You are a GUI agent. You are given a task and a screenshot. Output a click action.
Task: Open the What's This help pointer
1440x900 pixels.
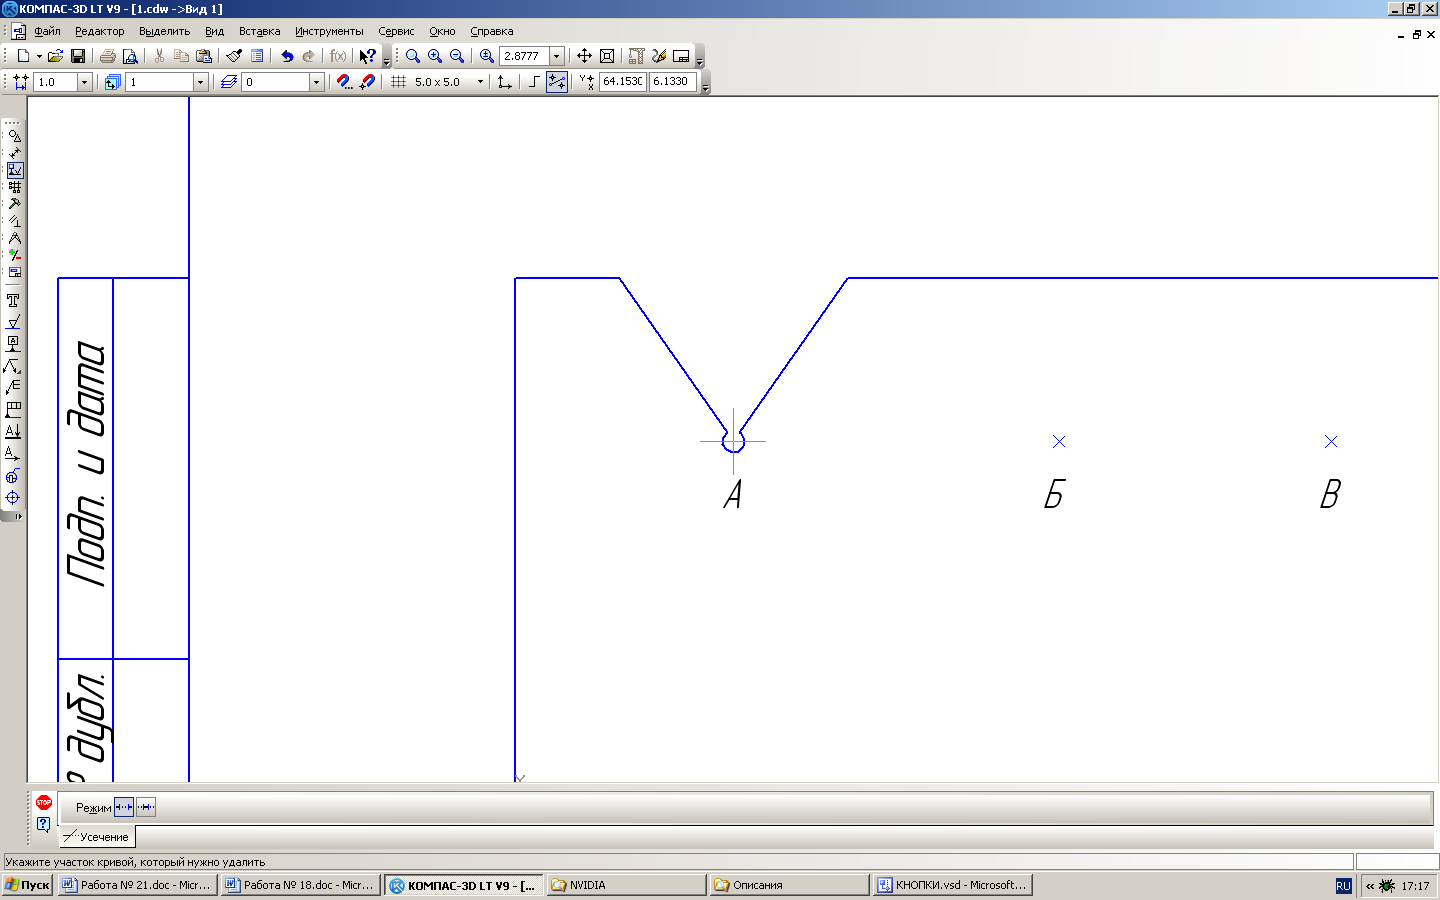coord(368,56)
